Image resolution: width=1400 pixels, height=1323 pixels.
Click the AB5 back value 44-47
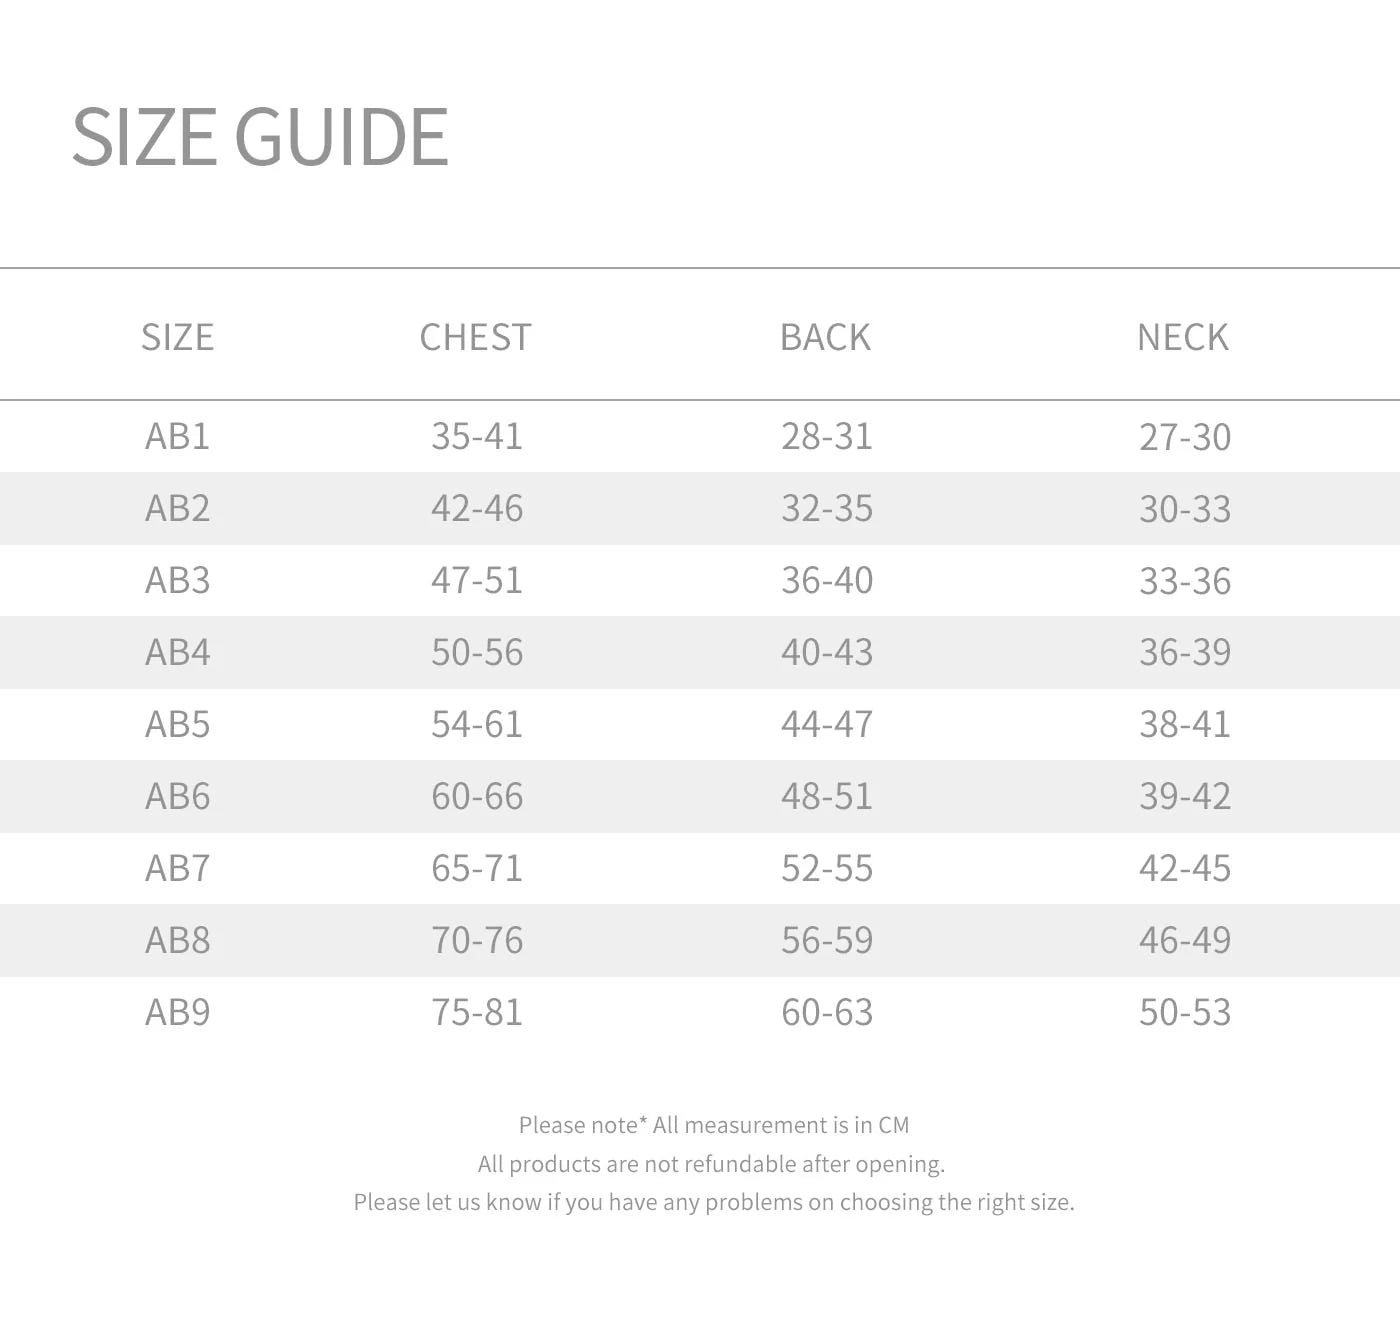point(827,724)
